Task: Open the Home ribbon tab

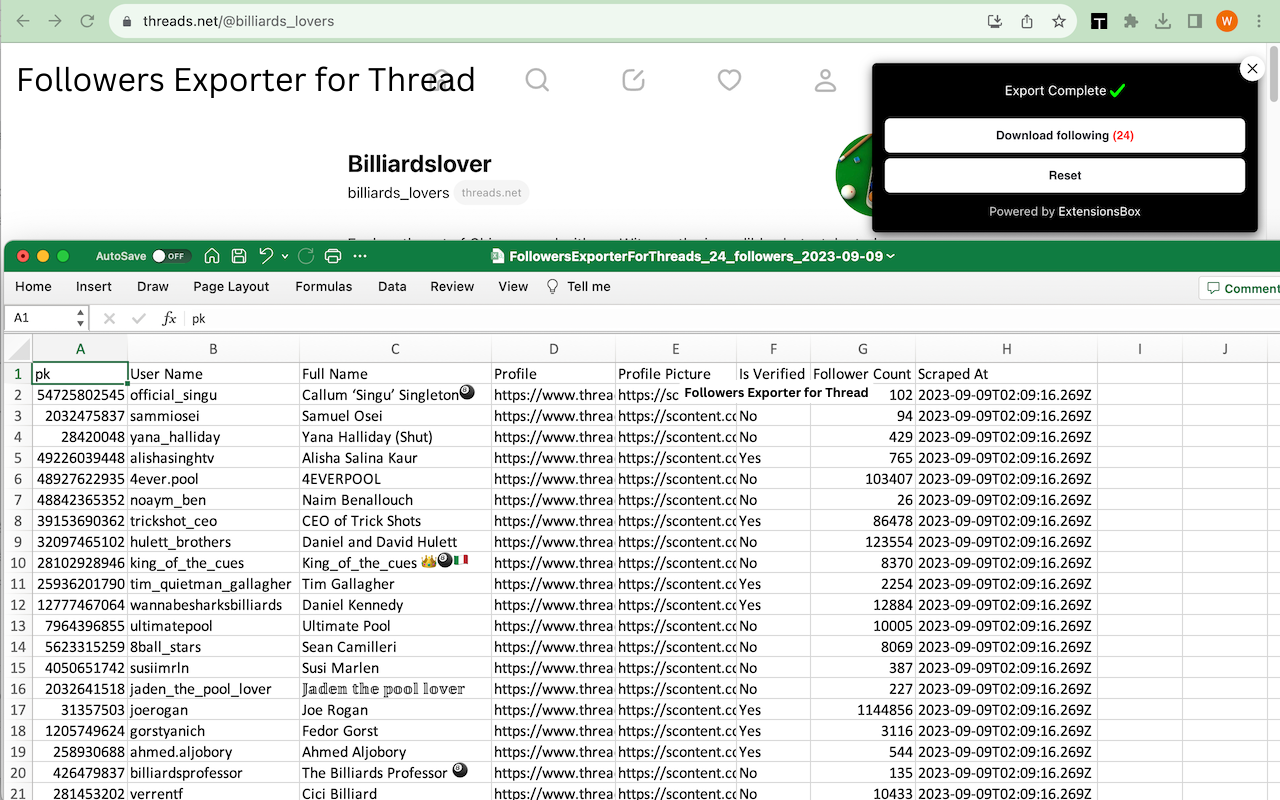Action: 33,286
